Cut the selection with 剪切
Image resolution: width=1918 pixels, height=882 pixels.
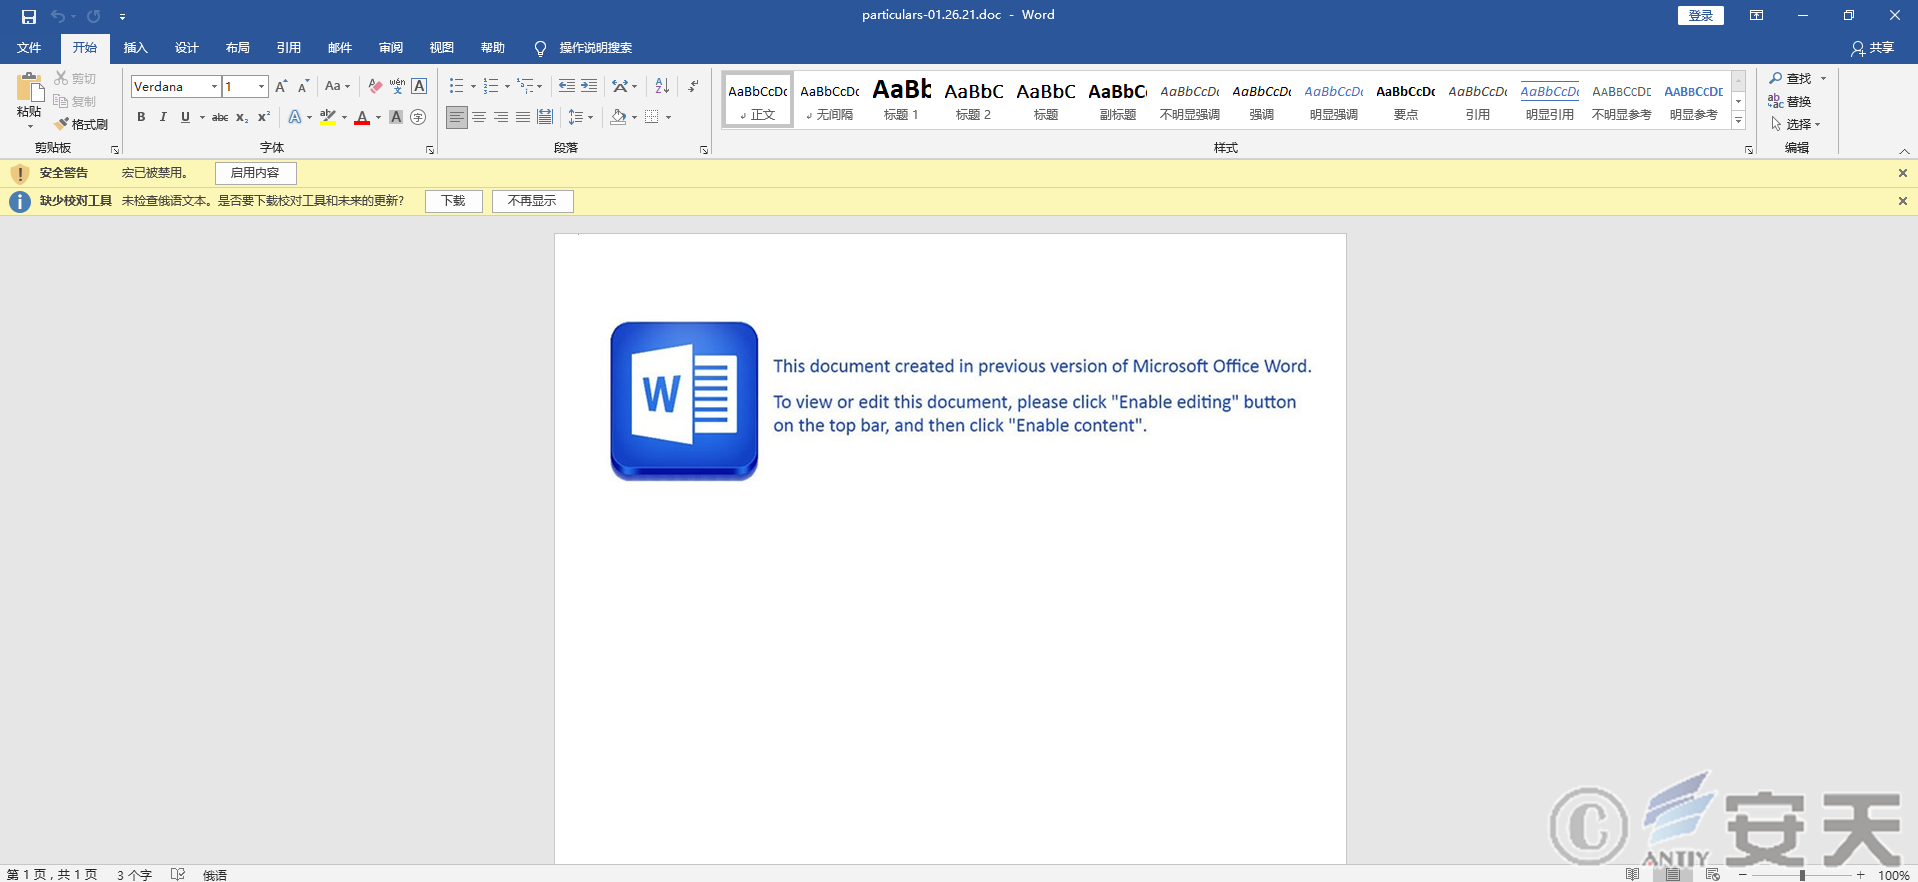[x=76, y=78]
